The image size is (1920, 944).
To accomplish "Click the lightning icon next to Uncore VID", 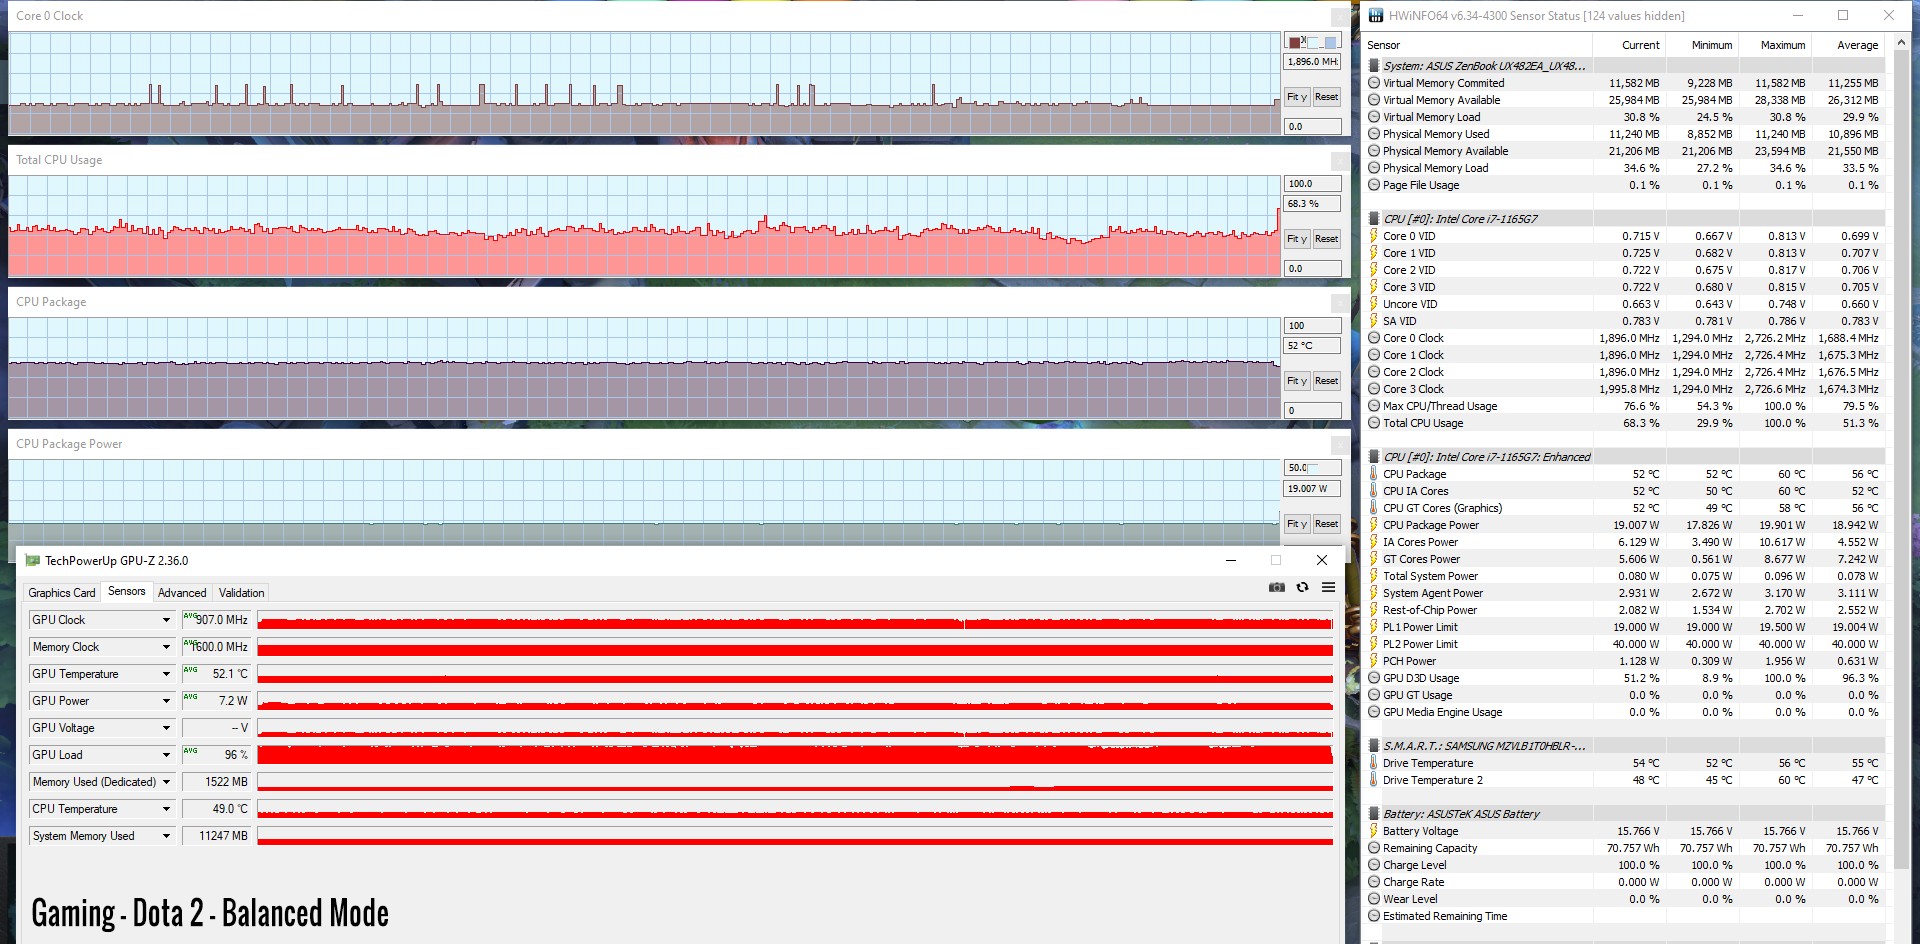I will point(1374,304).
